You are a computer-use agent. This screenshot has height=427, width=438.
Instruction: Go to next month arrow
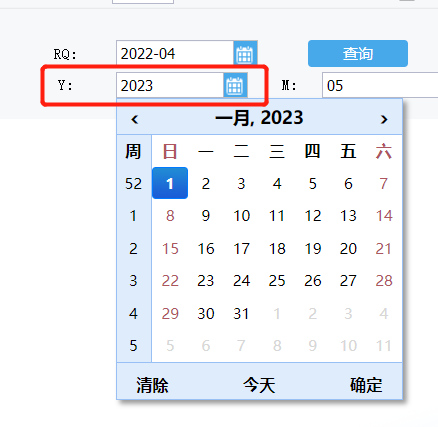384,119
